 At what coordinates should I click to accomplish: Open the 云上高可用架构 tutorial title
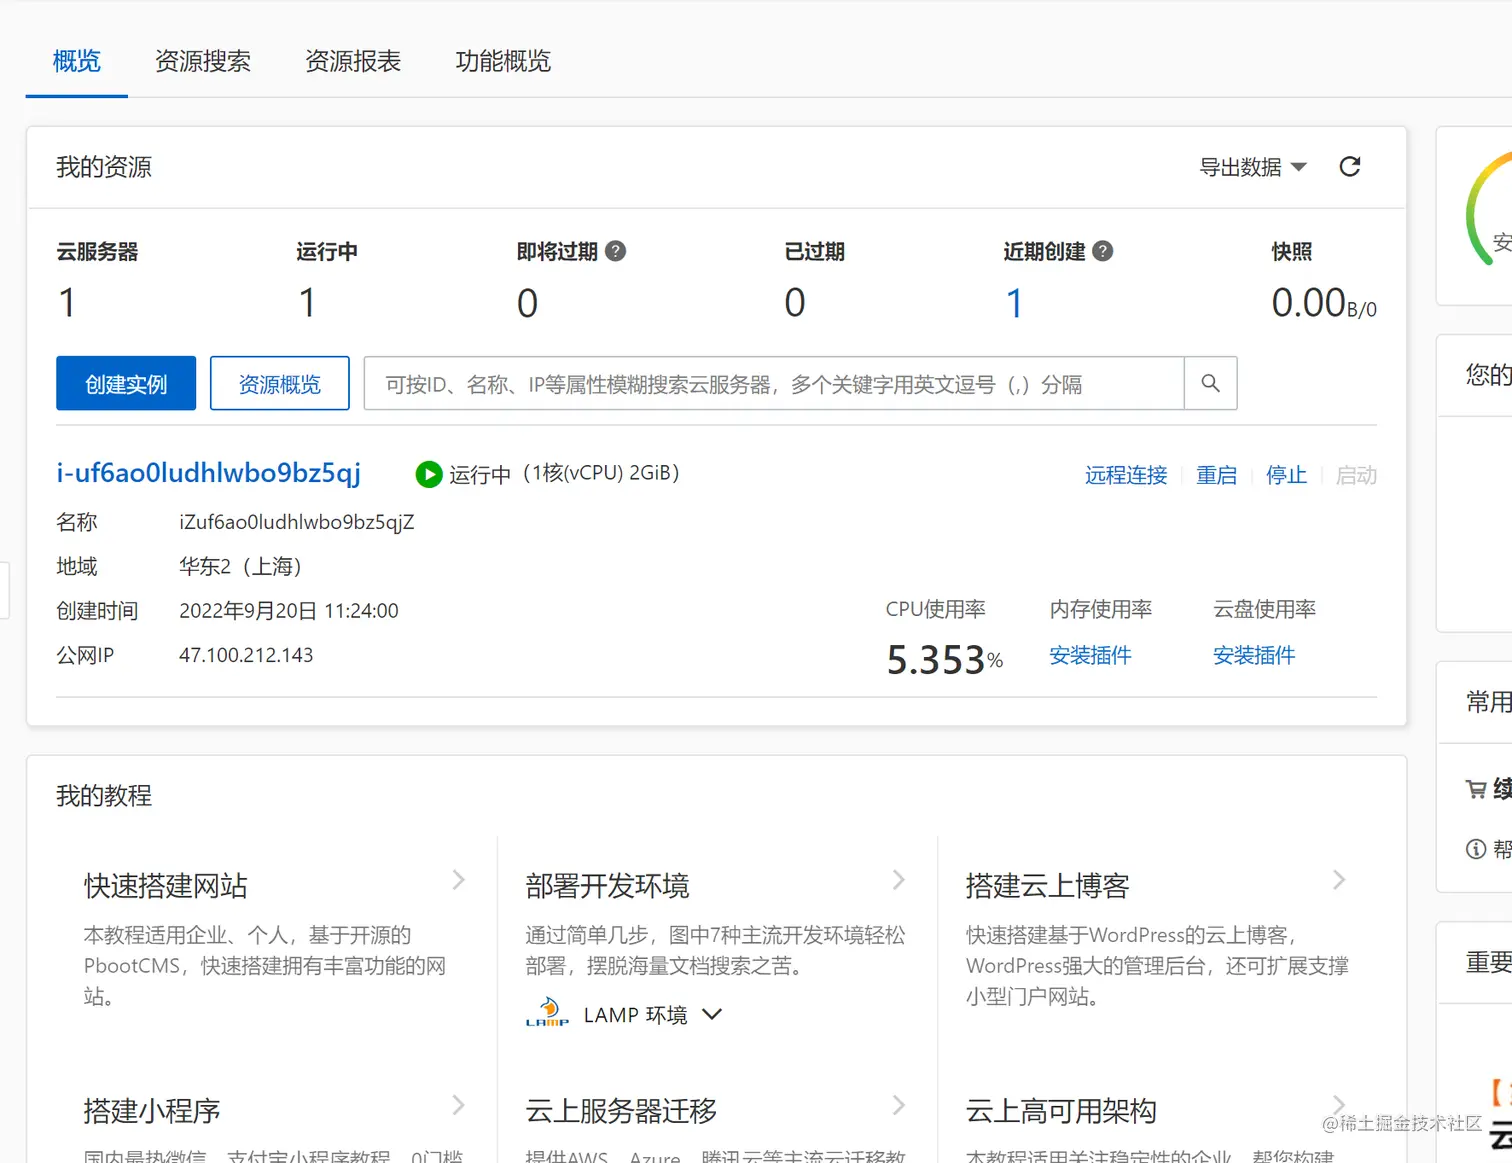[1061, 1111]
